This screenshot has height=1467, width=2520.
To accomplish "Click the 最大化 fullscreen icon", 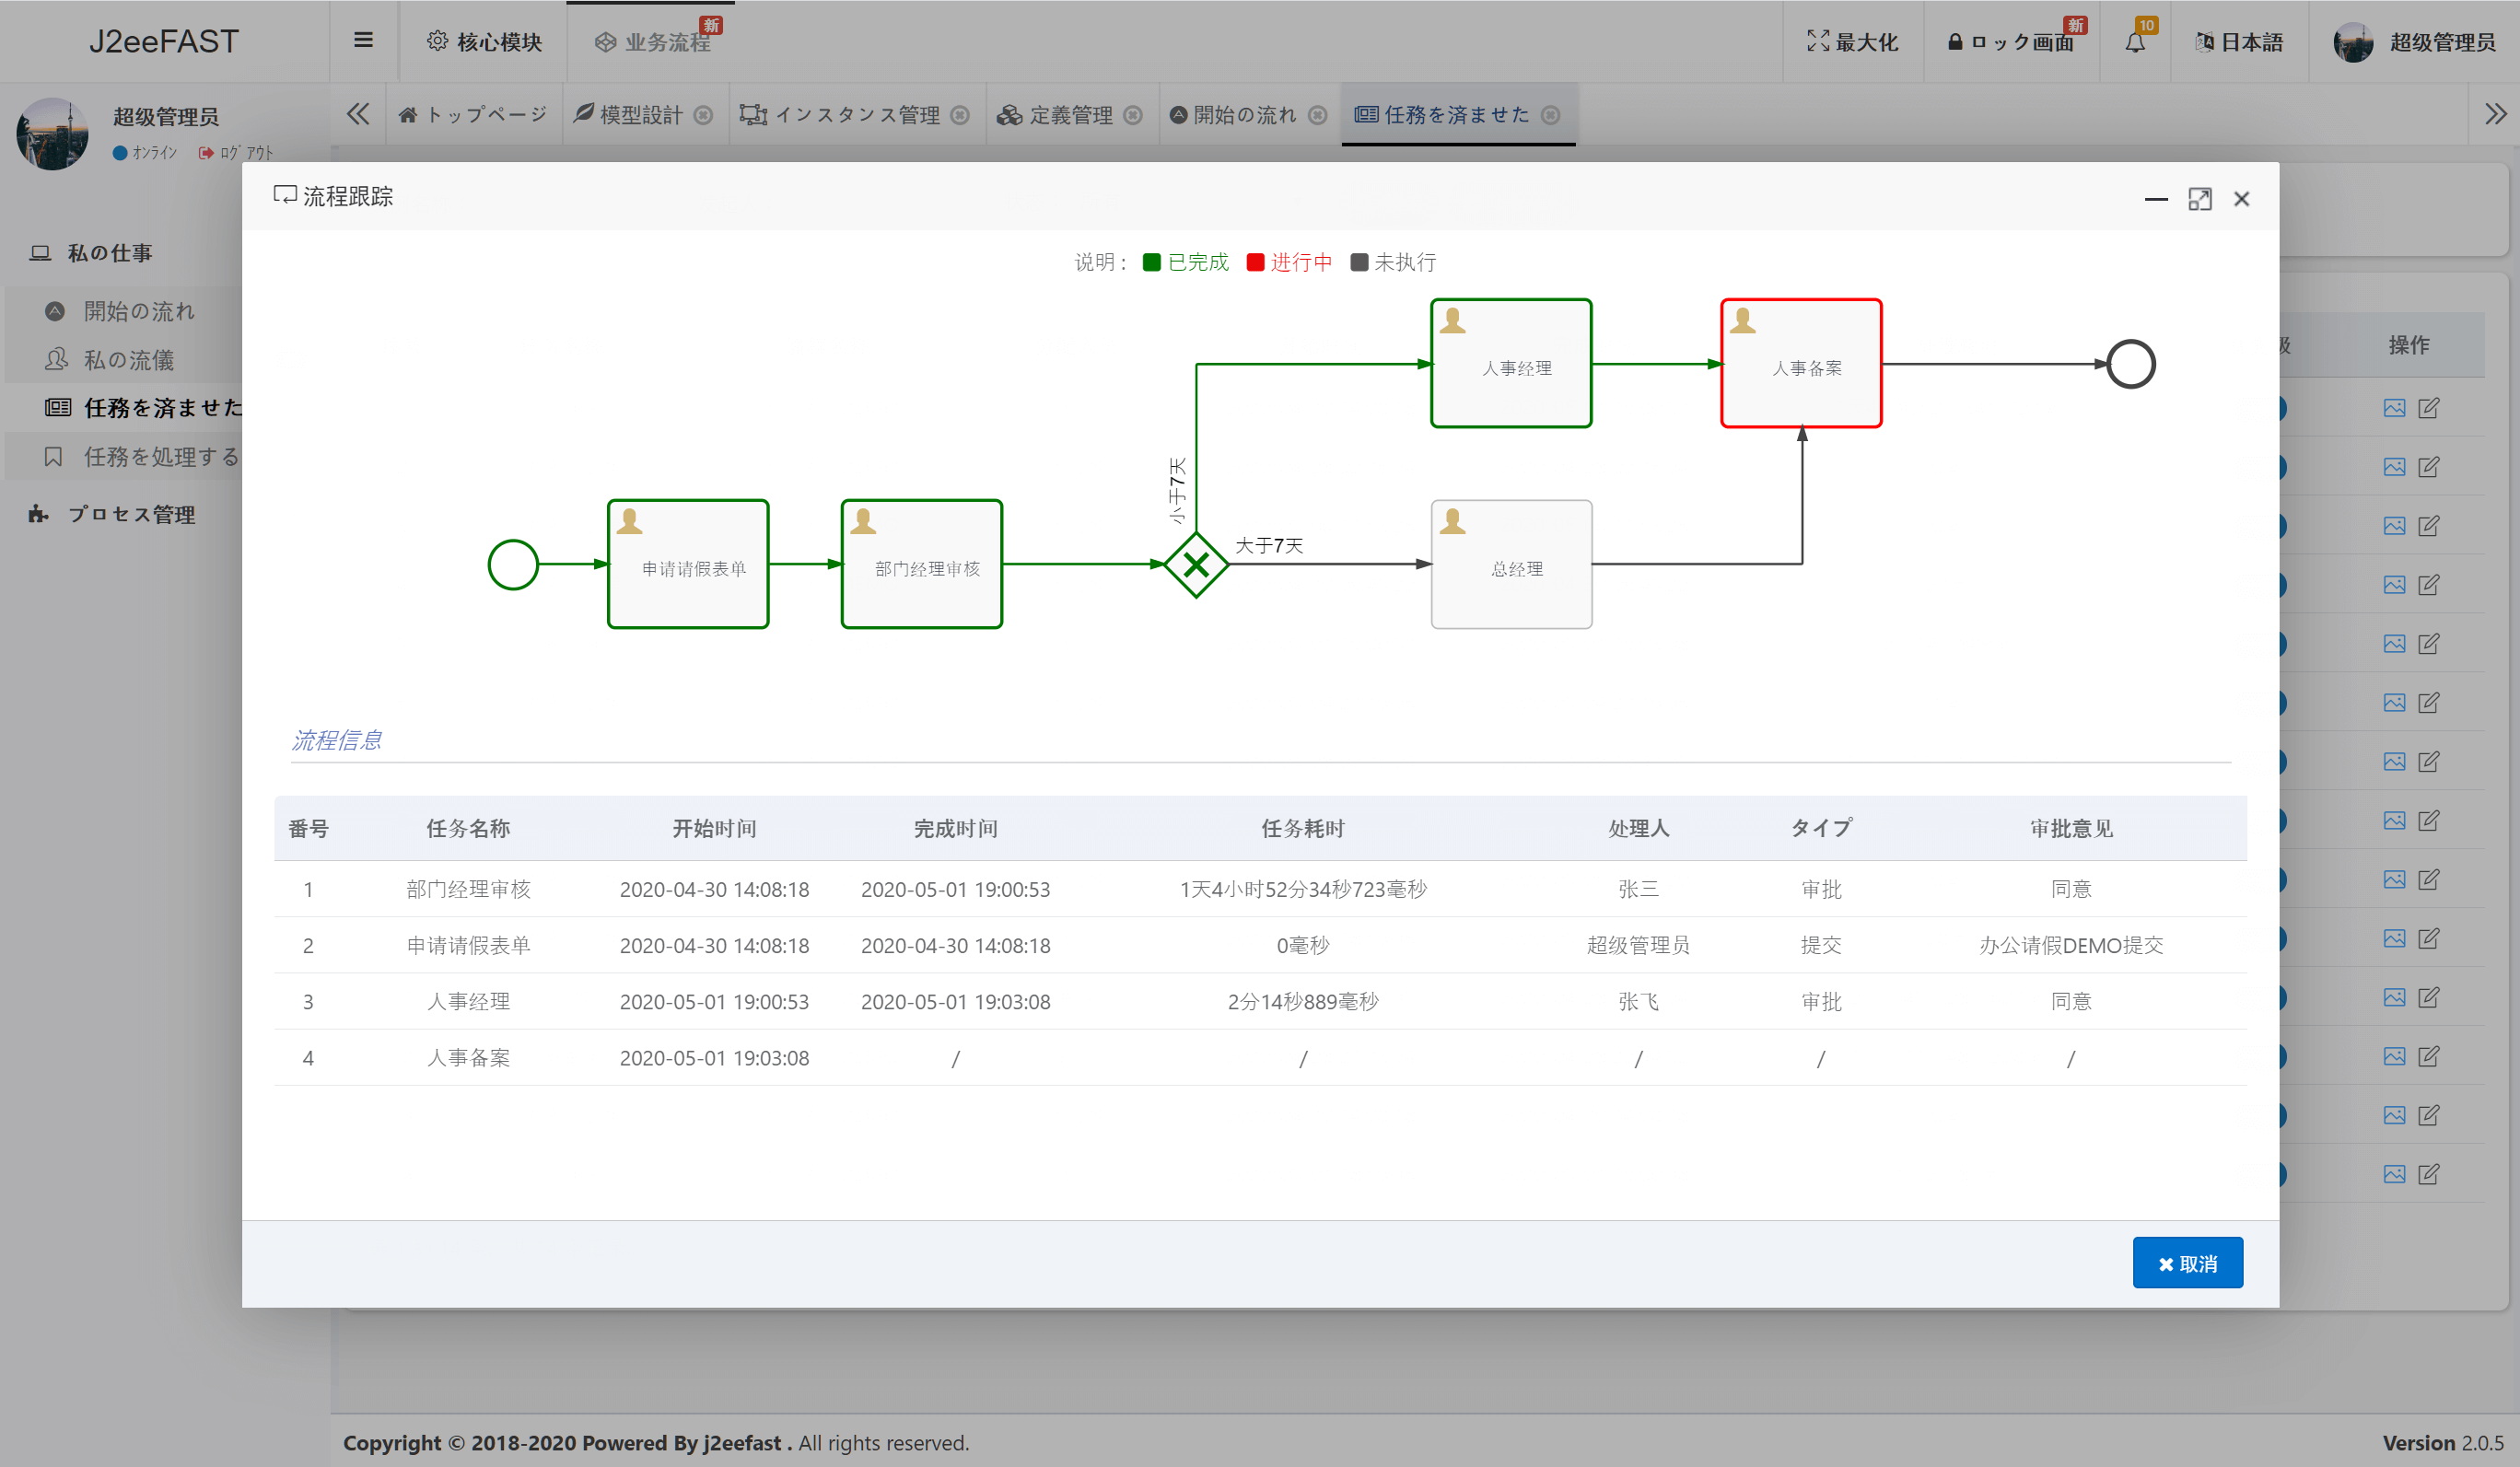I will pos(1817,41).
